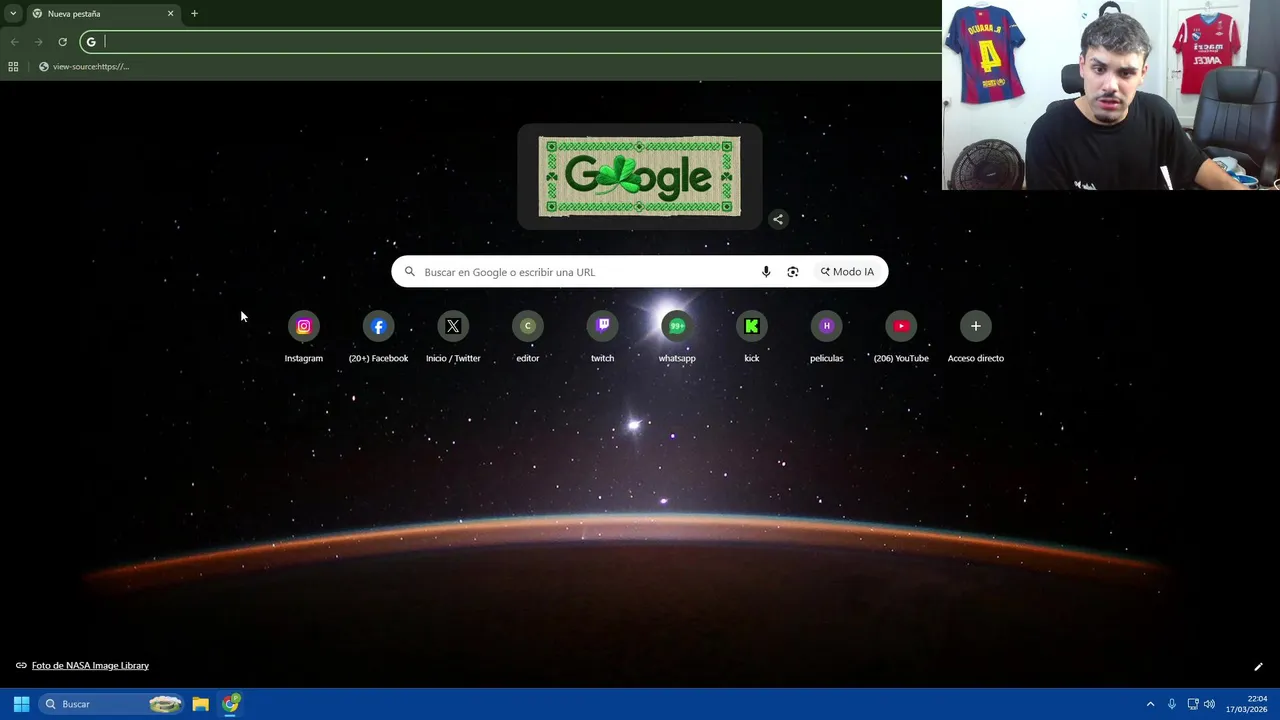The image size is (1280, 720).
Task: Click the taskbar Buscar search box
Action: 112,704
